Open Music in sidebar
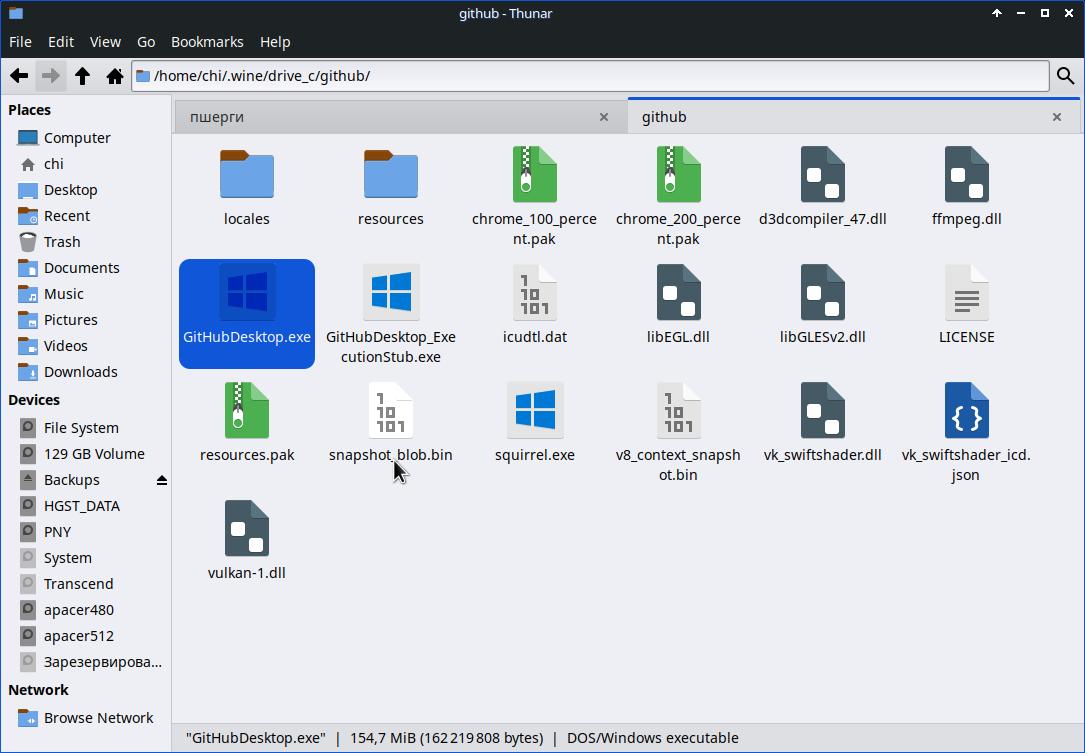Image resolution: width=1085 pixels, height=753 pixels. (x=64, y=293)
